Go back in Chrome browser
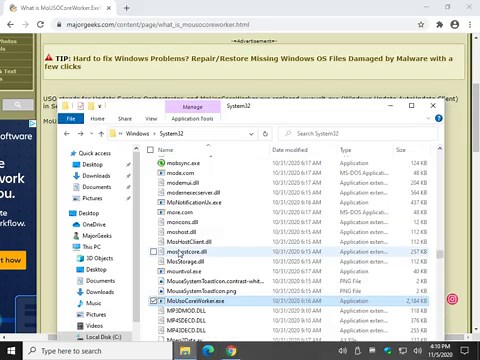Image resolution: width=480 pixels, height=360 pixels. (x=11, y=24)
